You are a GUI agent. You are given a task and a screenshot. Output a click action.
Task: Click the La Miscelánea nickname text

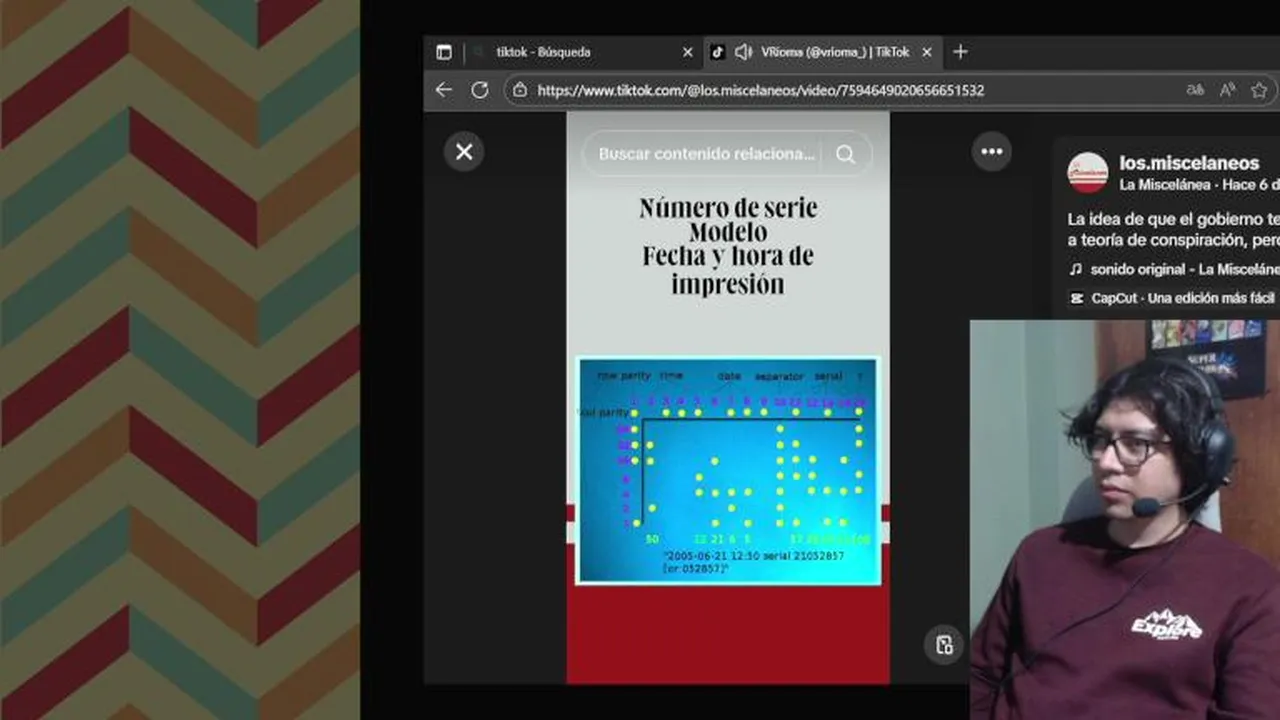tap(1165, 185)
